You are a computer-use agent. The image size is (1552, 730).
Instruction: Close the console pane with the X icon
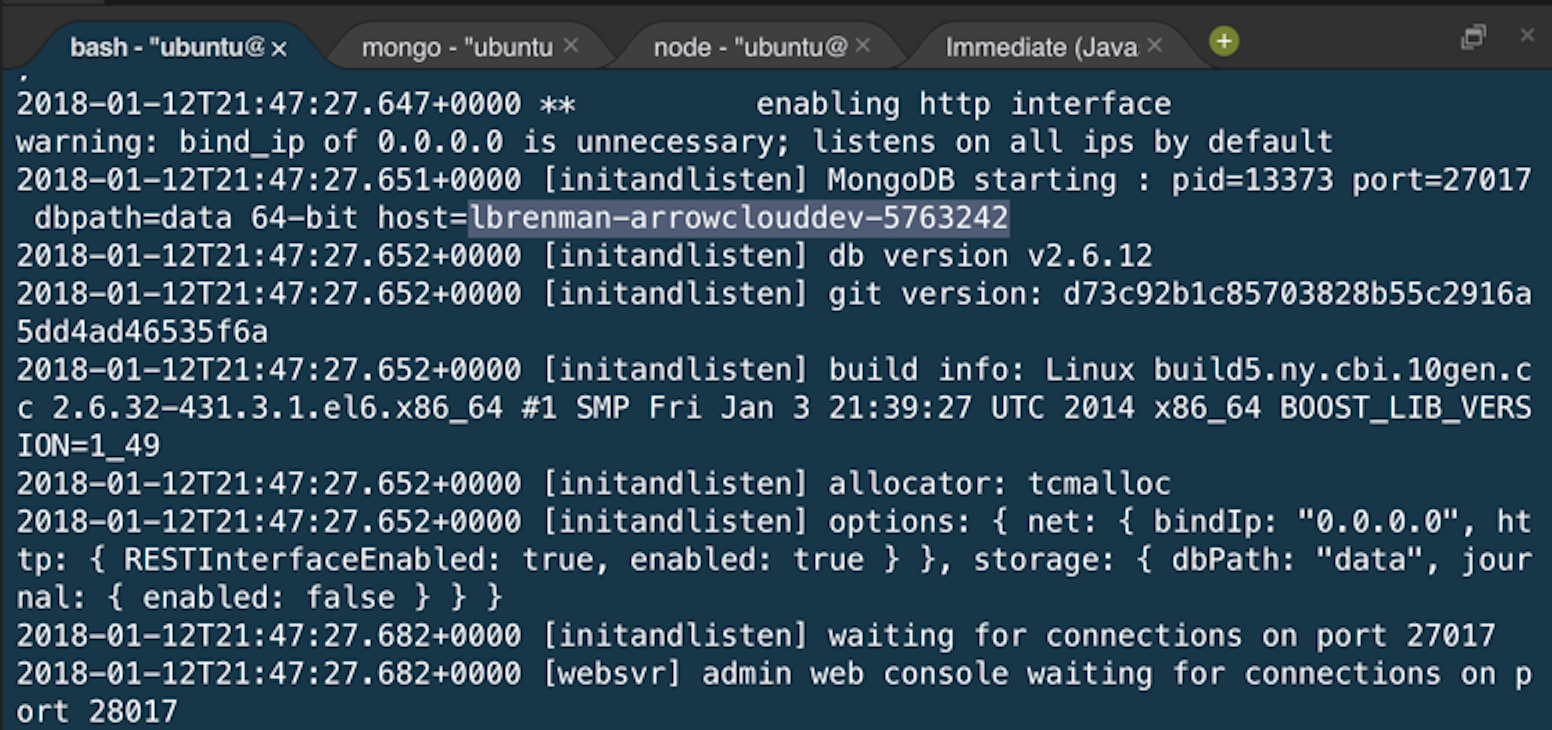click(1527, 36)
